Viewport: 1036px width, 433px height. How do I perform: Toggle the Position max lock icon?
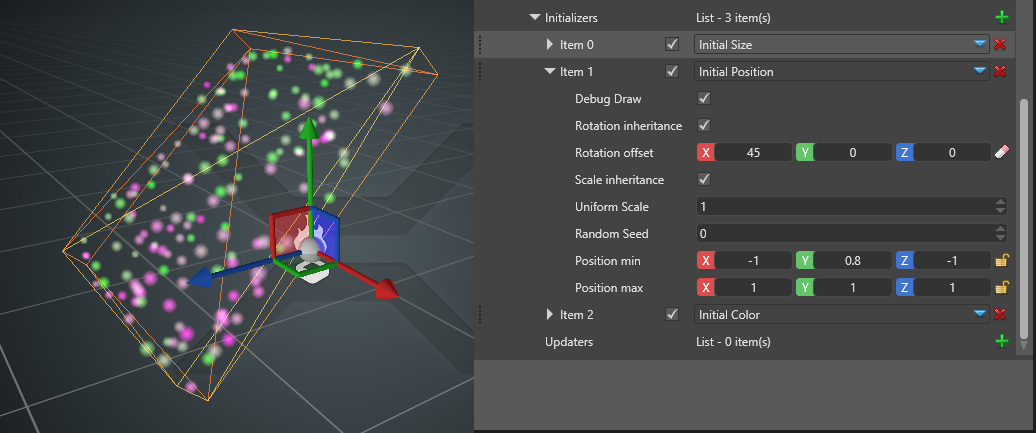click(1001, 288)
